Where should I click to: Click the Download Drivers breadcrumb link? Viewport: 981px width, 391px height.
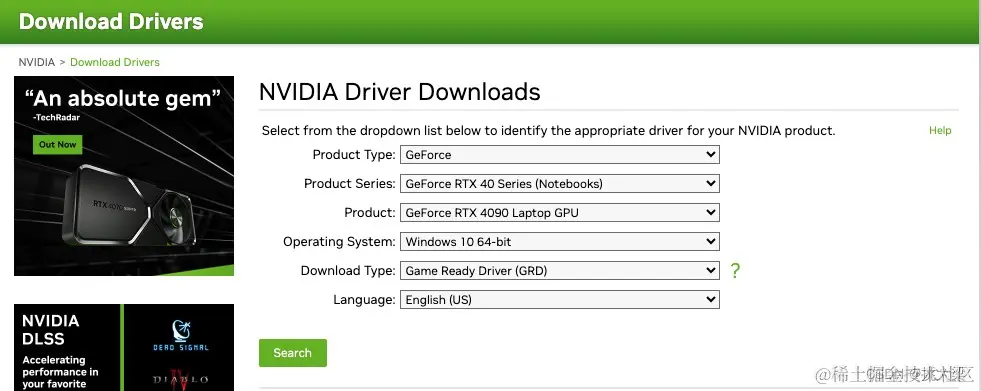(x=114, y=62)
